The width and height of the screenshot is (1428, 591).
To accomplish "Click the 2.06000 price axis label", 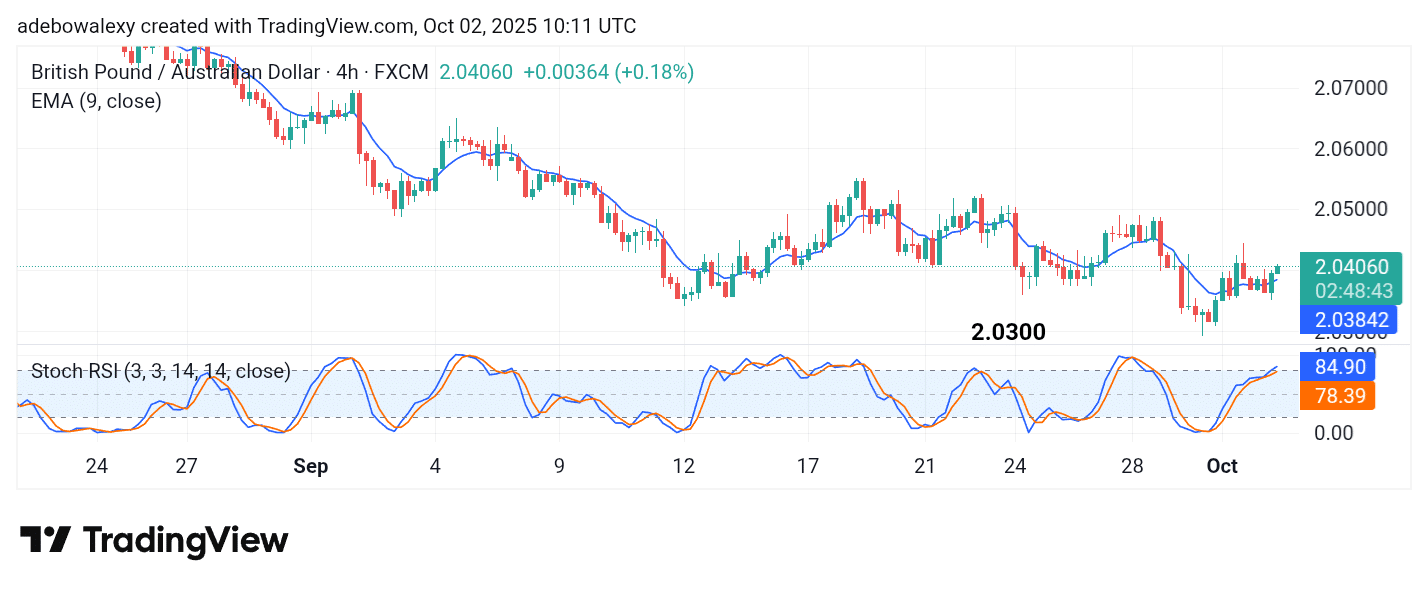I will pos(1350,149).
